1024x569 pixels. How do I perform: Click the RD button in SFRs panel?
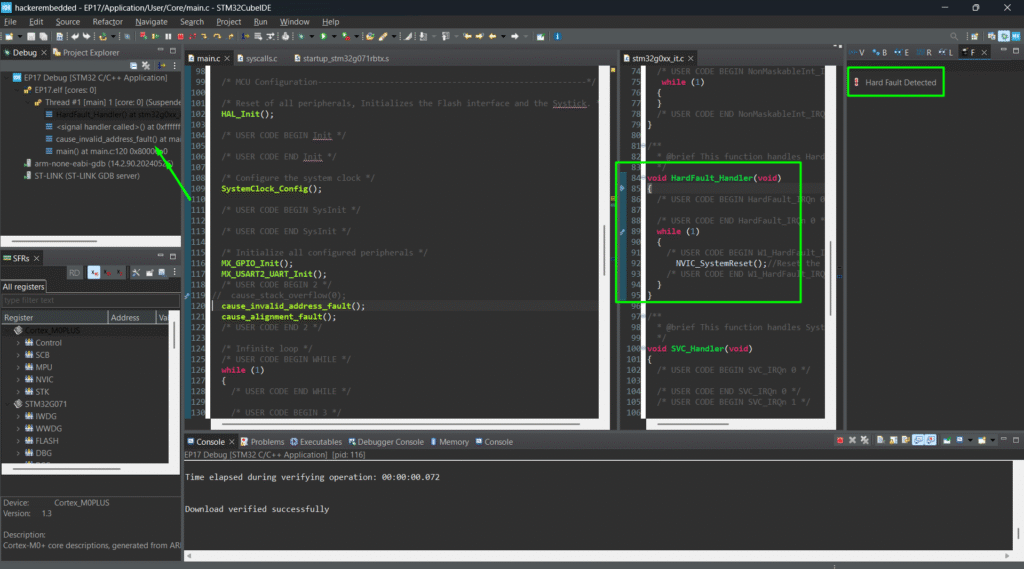[75, 272]
